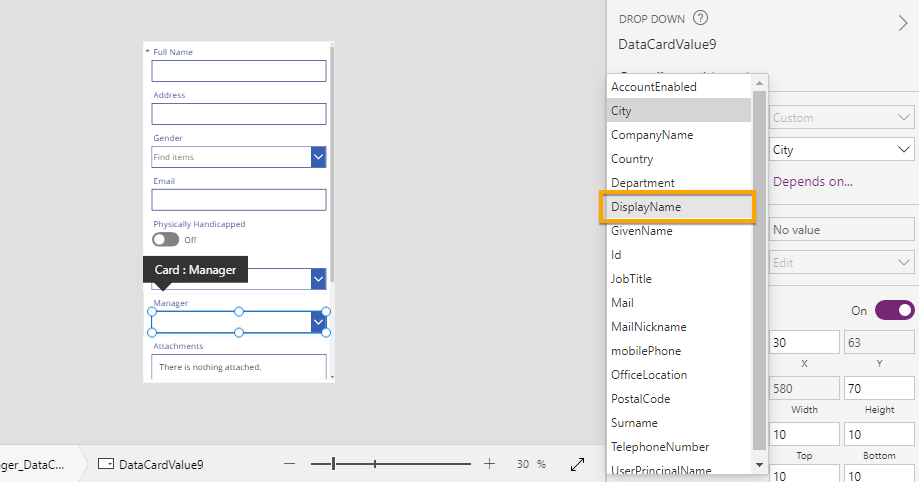Open the selected Manager dropdown arrow

point(318,322)
